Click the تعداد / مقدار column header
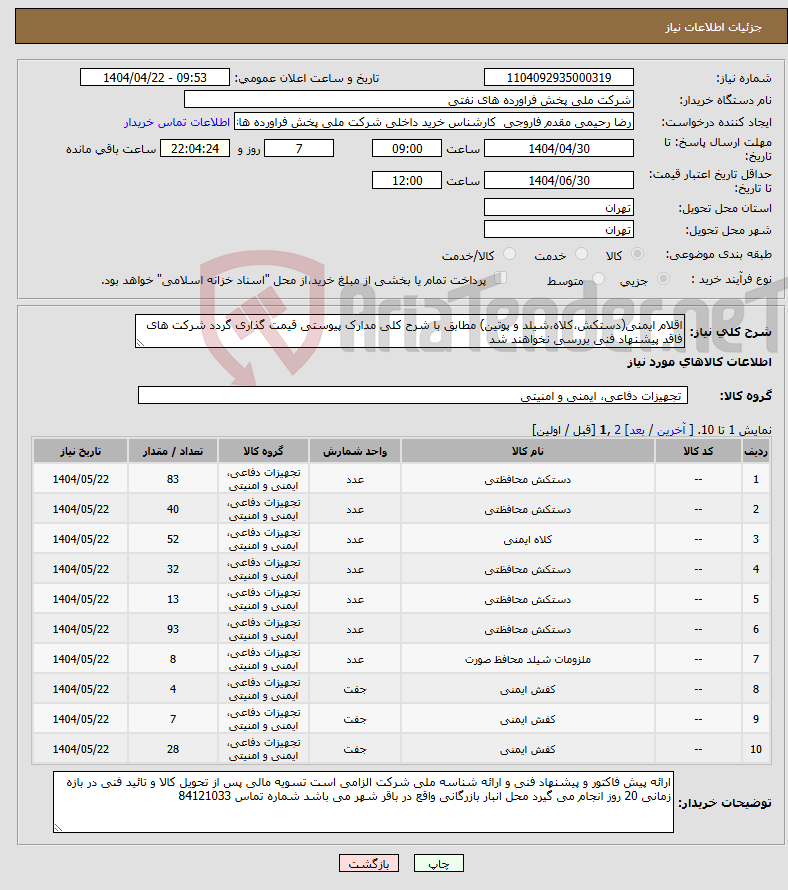This screenshot has width=788, height=890. [173, 451]
